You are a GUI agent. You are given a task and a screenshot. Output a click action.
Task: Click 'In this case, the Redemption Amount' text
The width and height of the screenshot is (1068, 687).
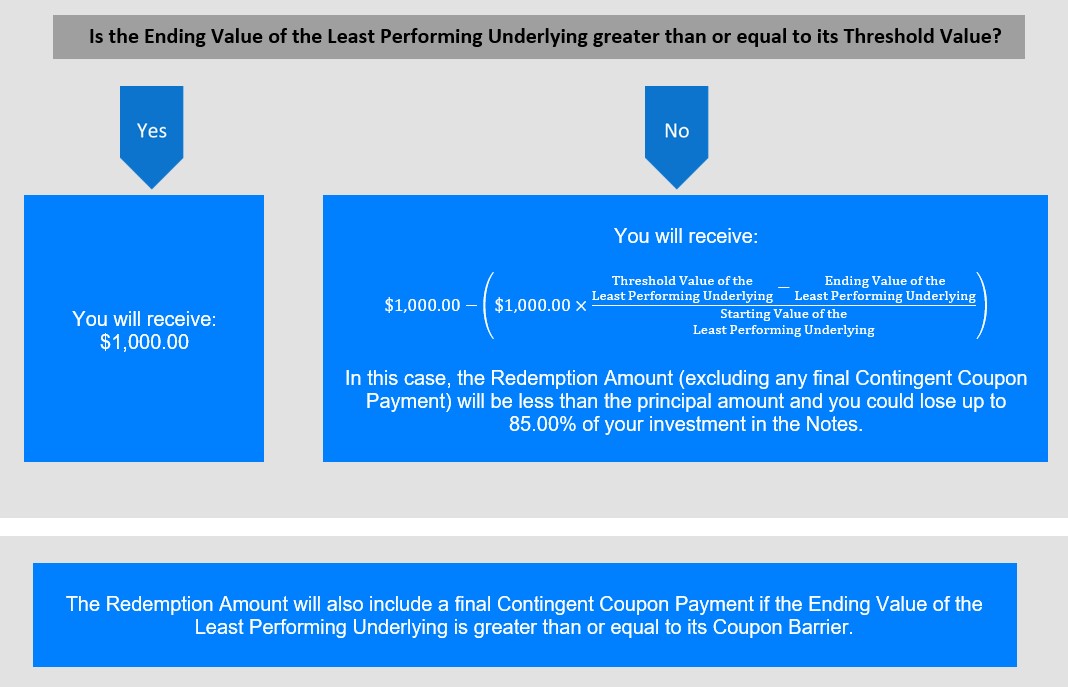pos(509,378)
